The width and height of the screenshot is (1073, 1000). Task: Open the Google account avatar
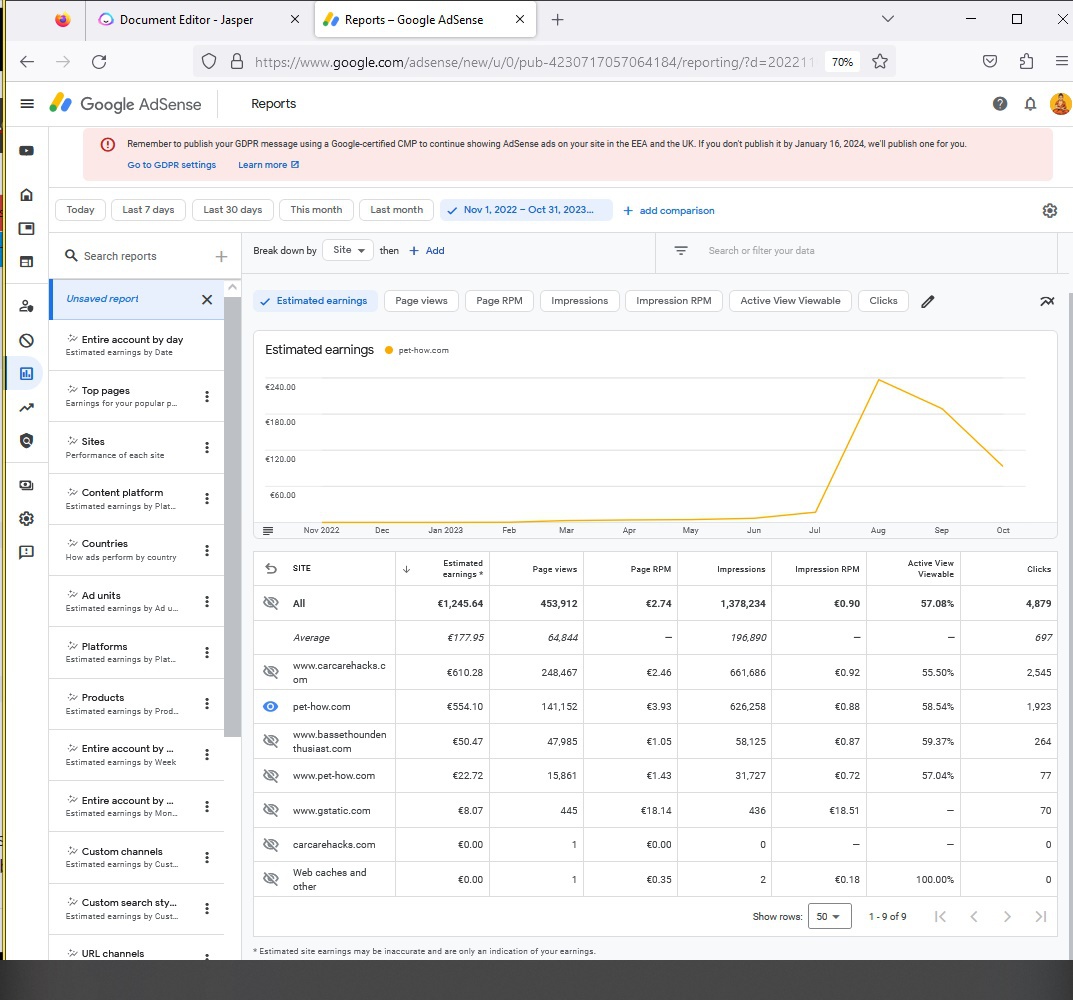1061,104
